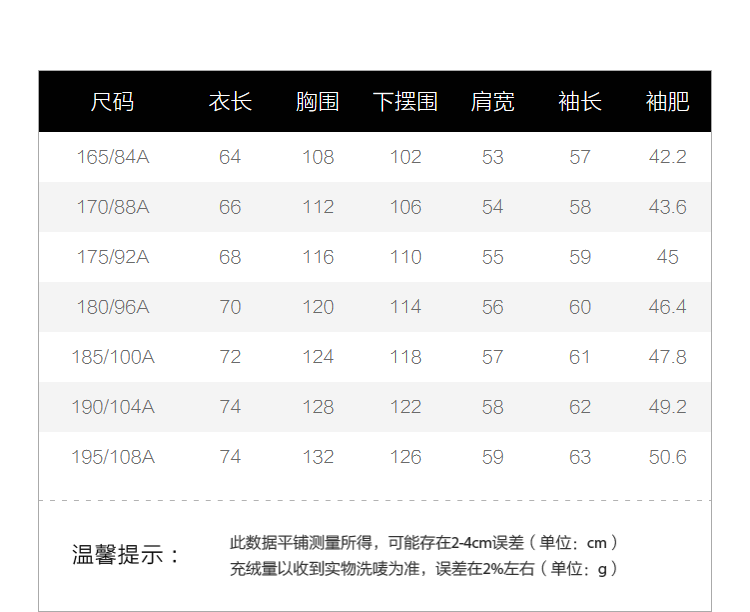Click the 185/100A size label

pyautogui.click(x=112, y=357)
